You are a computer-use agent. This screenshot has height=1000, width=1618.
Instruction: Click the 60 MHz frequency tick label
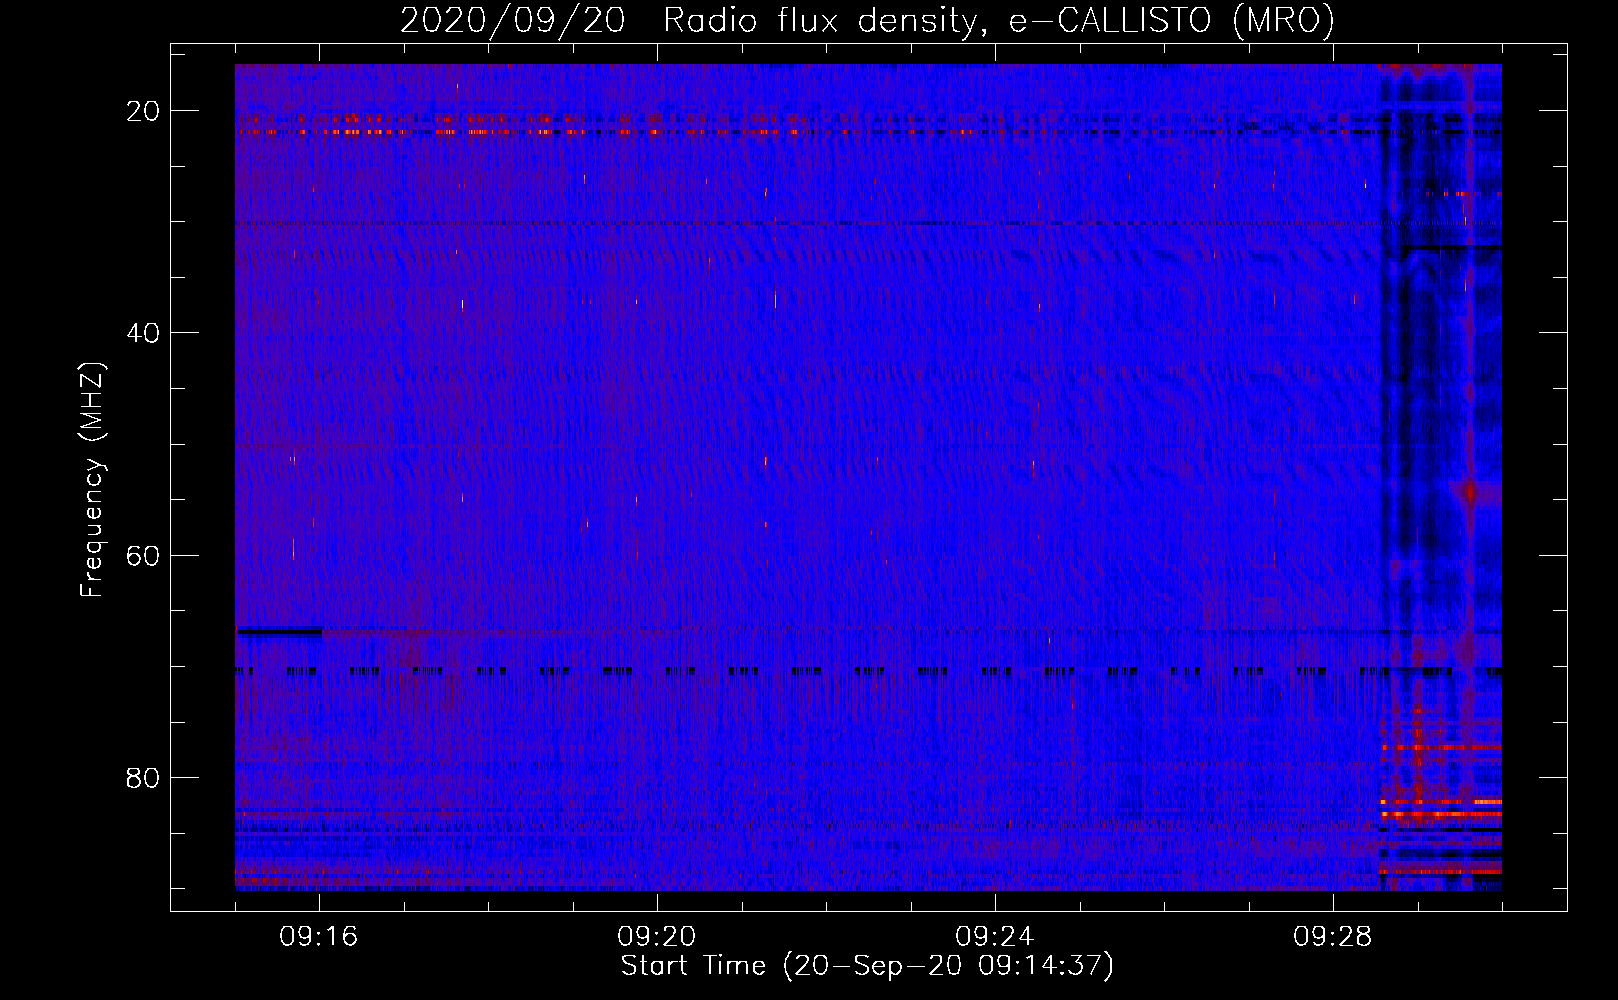coord(143,556)
